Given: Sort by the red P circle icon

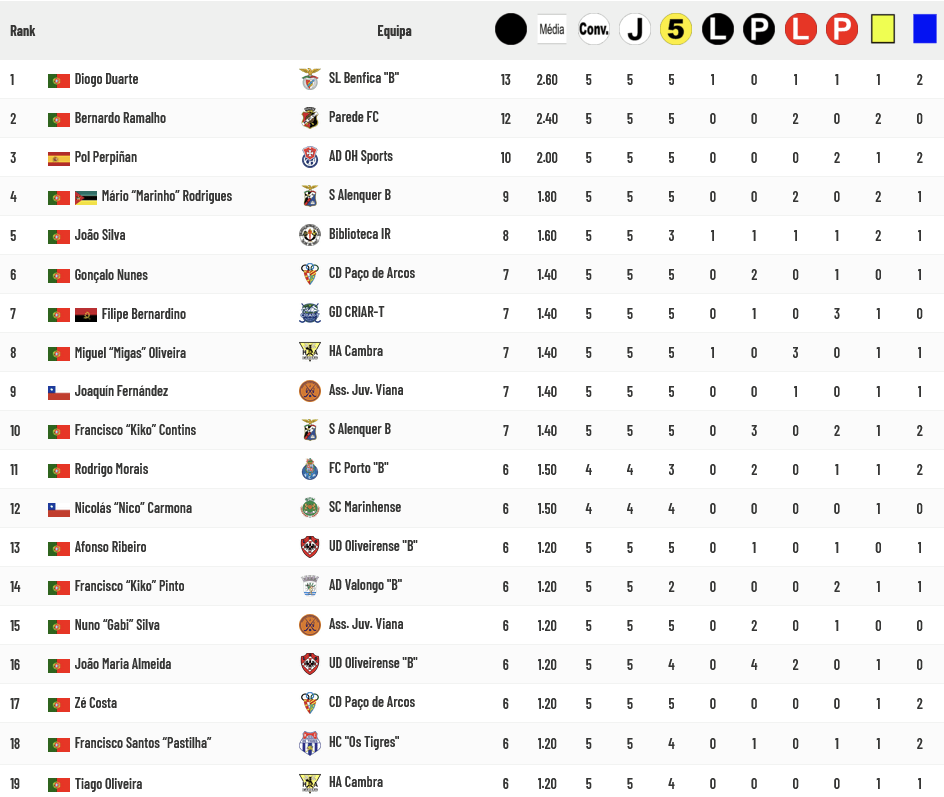Looking at the screenshot, I should coord(841,29).
